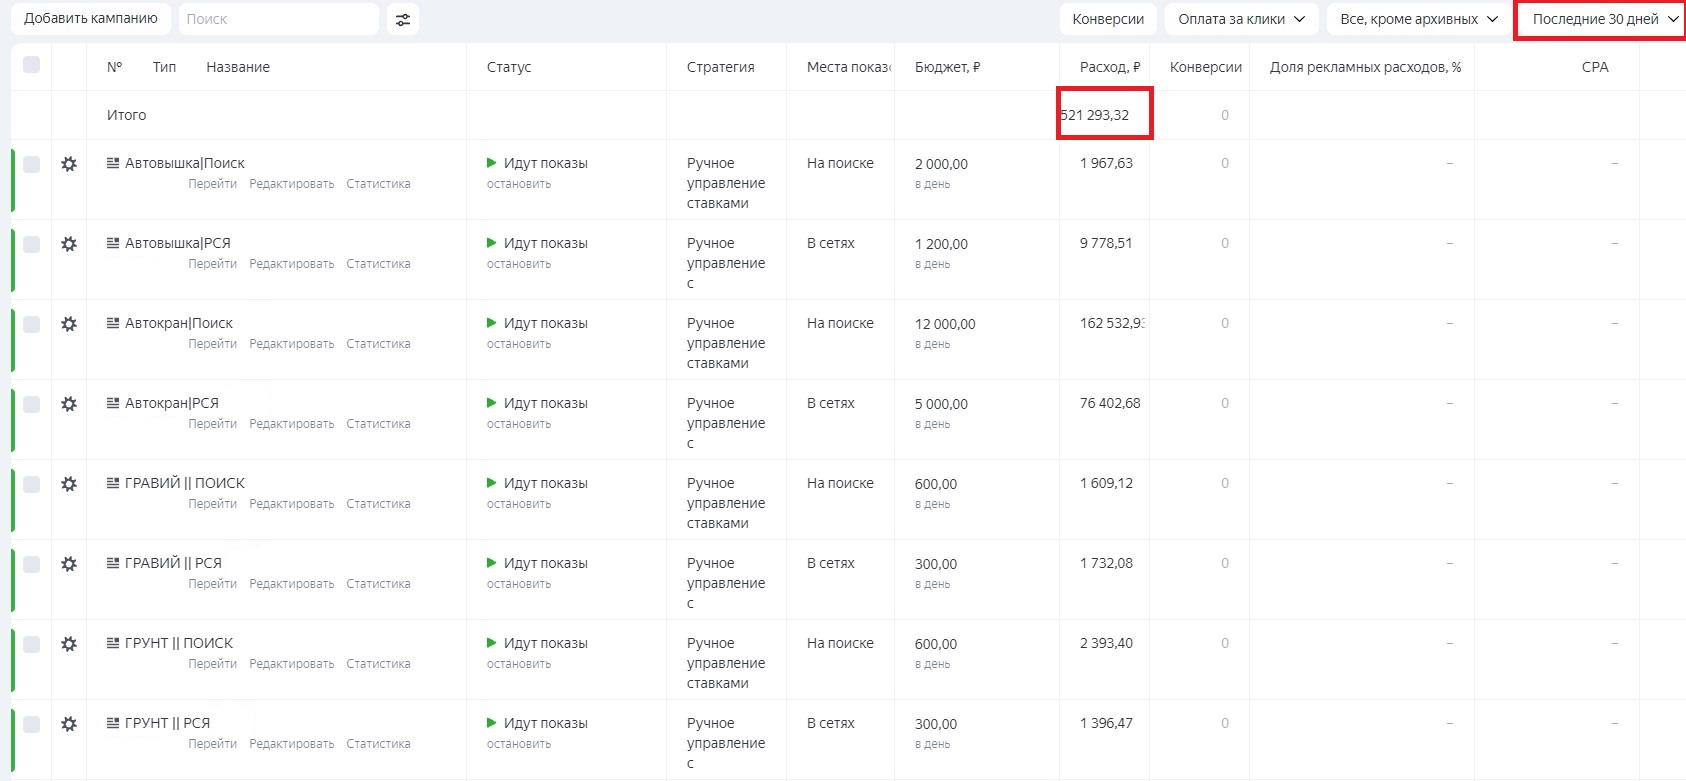Image resolution: width=1686 pixels, height=781 pixels.
Task: Sort by the Название column header
Action: click(238, 67)
